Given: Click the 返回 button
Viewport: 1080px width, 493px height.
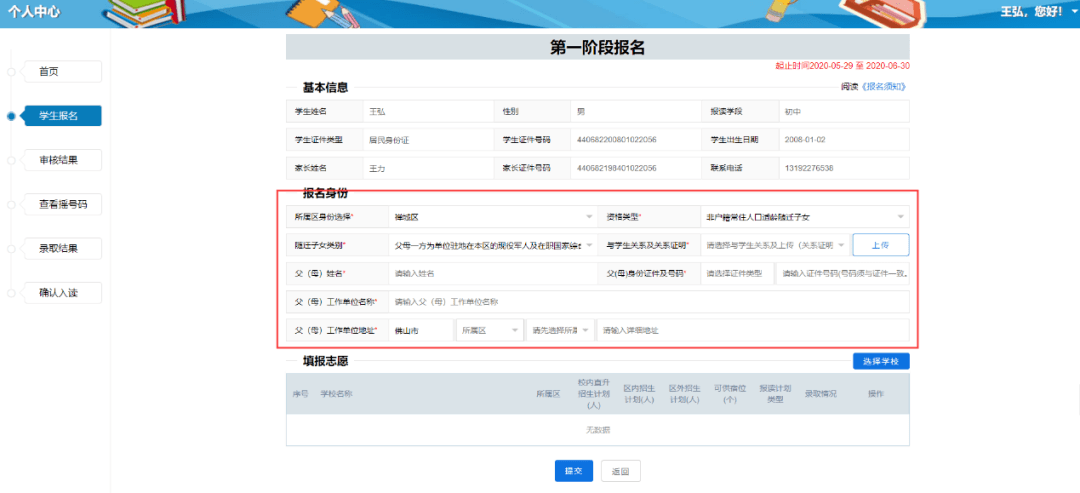Looking at the screenshot, I should (621, 471).
